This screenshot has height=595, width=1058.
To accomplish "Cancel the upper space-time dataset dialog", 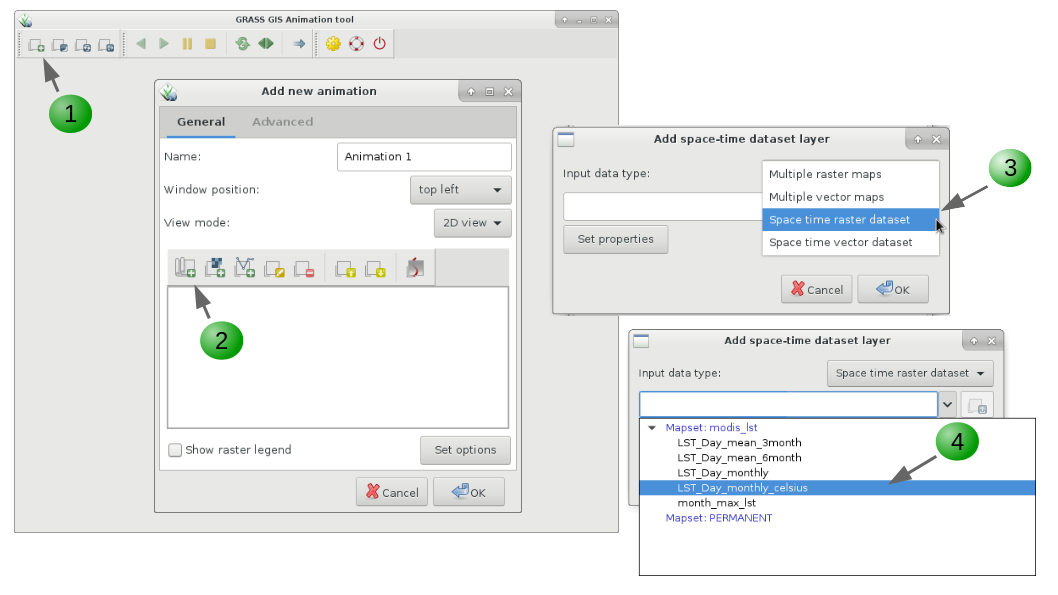I will pyautogui.click(x=816, y=289).
